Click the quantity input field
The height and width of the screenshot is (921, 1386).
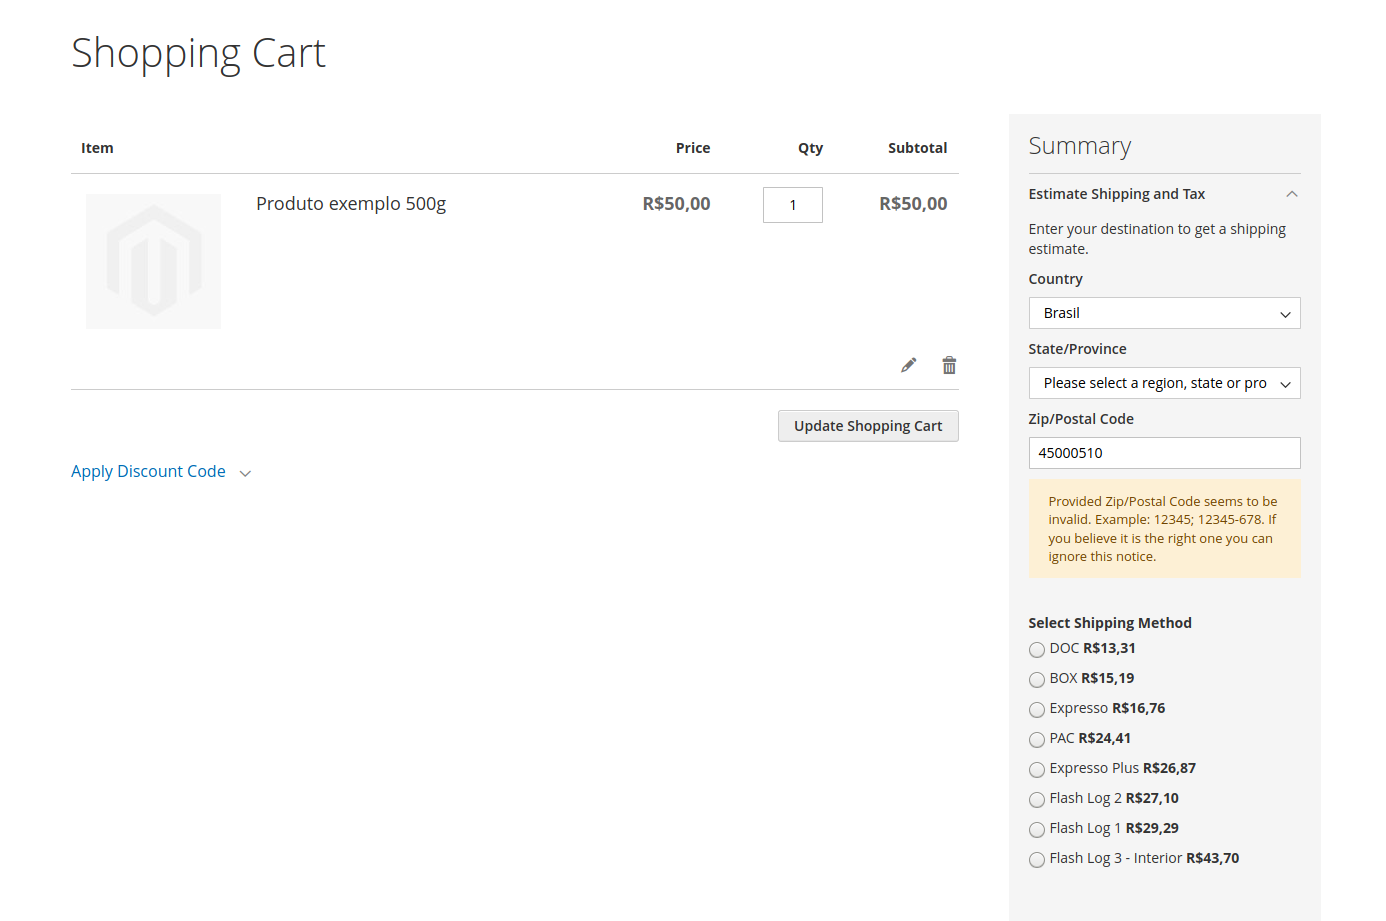tap(792, 205)
